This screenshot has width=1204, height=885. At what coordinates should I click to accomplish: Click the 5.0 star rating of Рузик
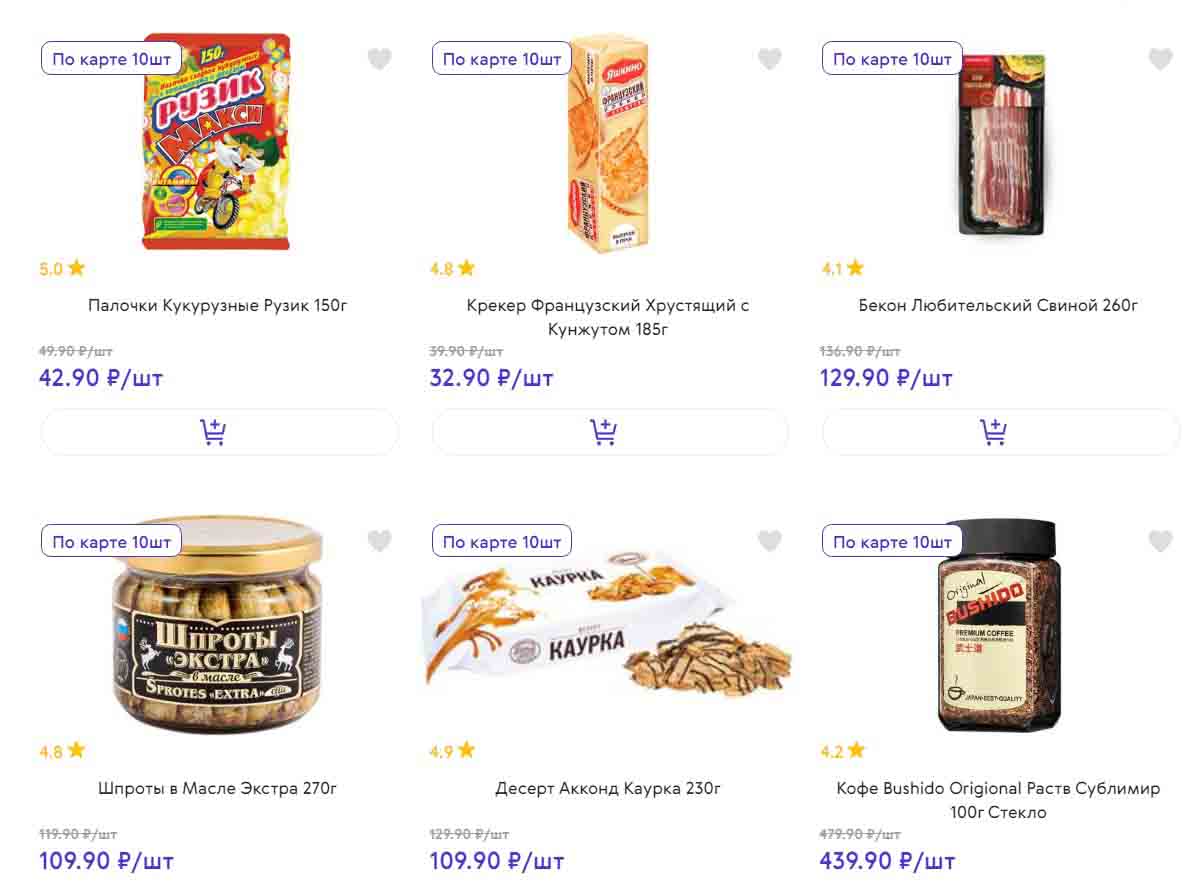[62, 268]
